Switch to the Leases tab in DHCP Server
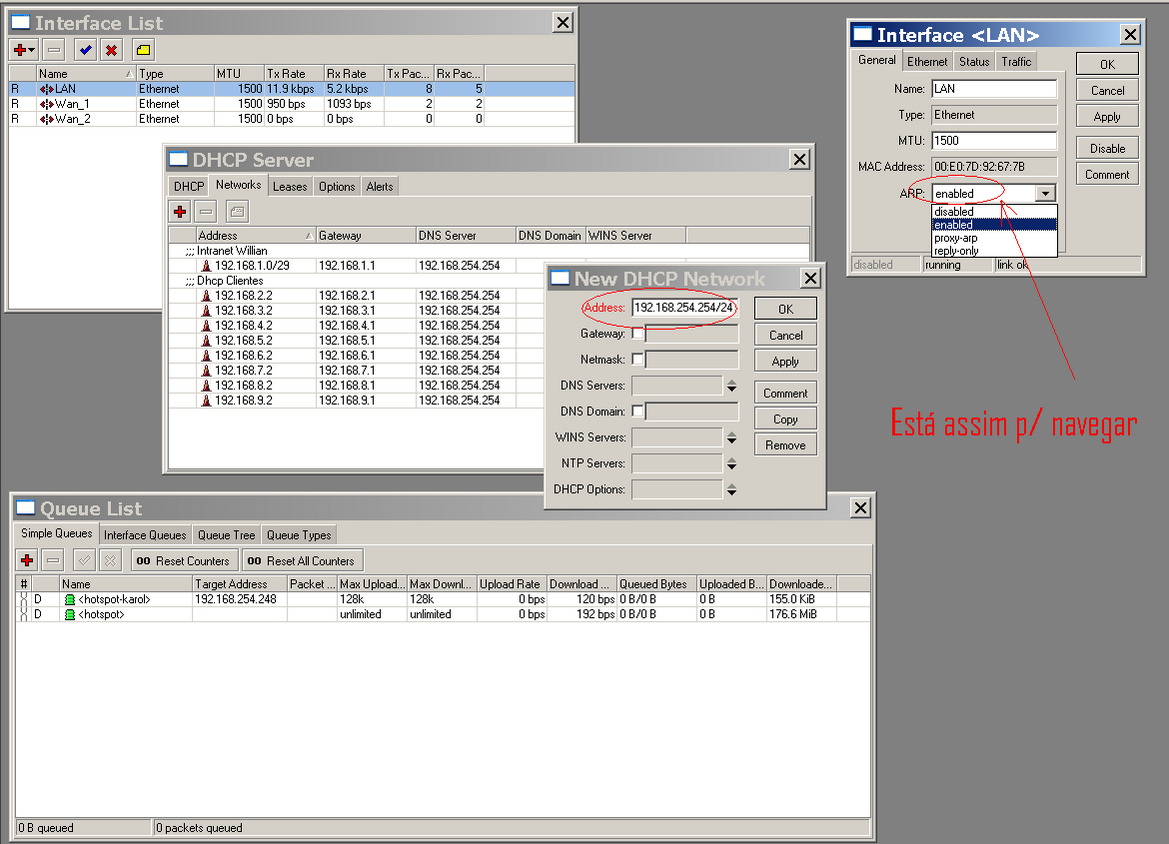 click(289, 186)
